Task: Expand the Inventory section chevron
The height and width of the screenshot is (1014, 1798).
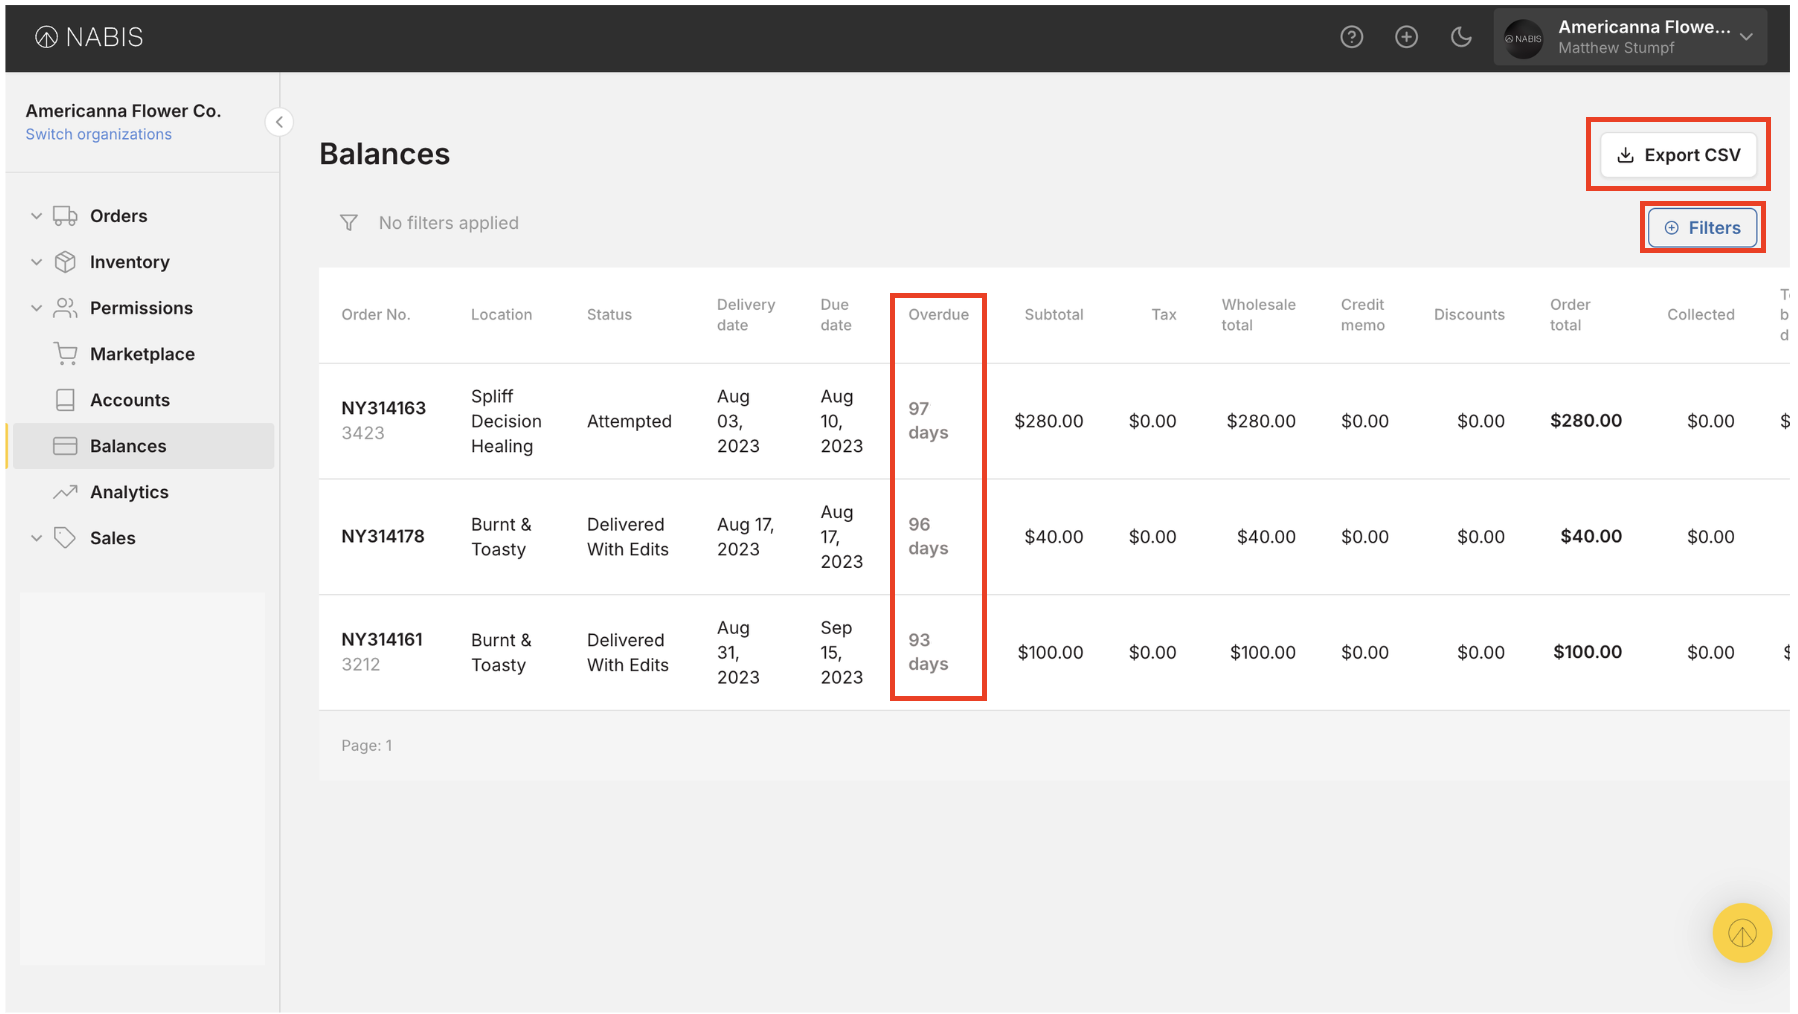Action: pos(36,262)
